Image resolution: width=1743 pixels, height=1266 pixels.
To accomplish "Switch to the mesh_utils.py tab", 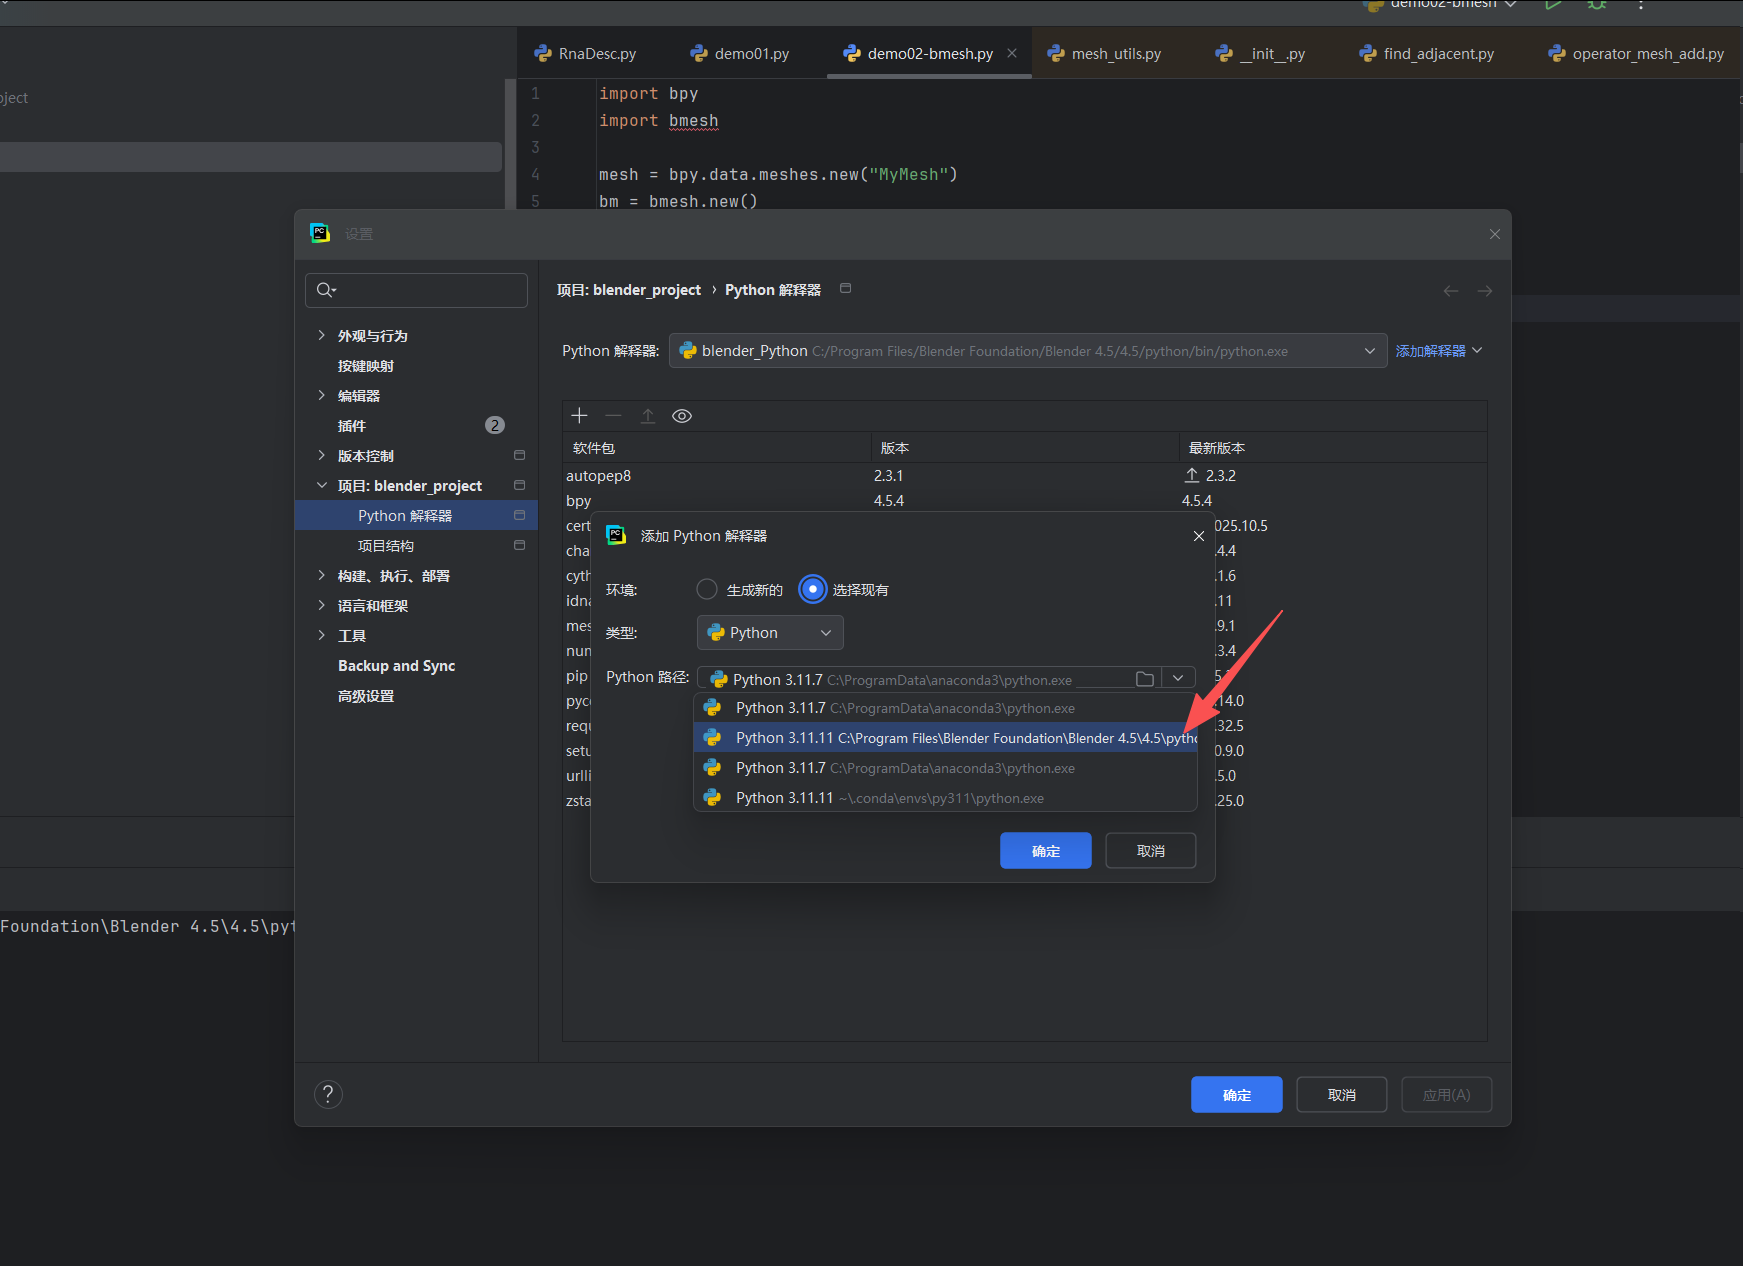I will point(1104,54).
